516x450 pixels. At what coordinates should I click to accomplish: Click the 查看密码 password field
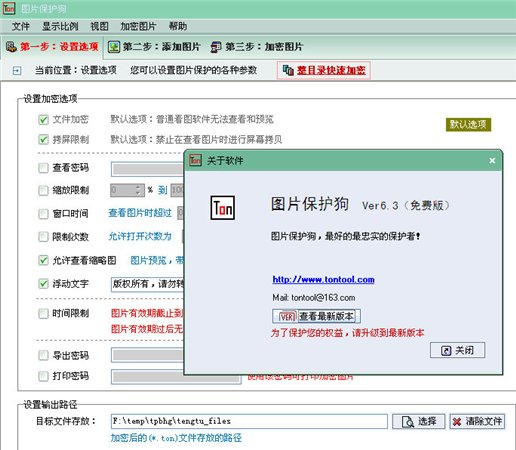147,169
